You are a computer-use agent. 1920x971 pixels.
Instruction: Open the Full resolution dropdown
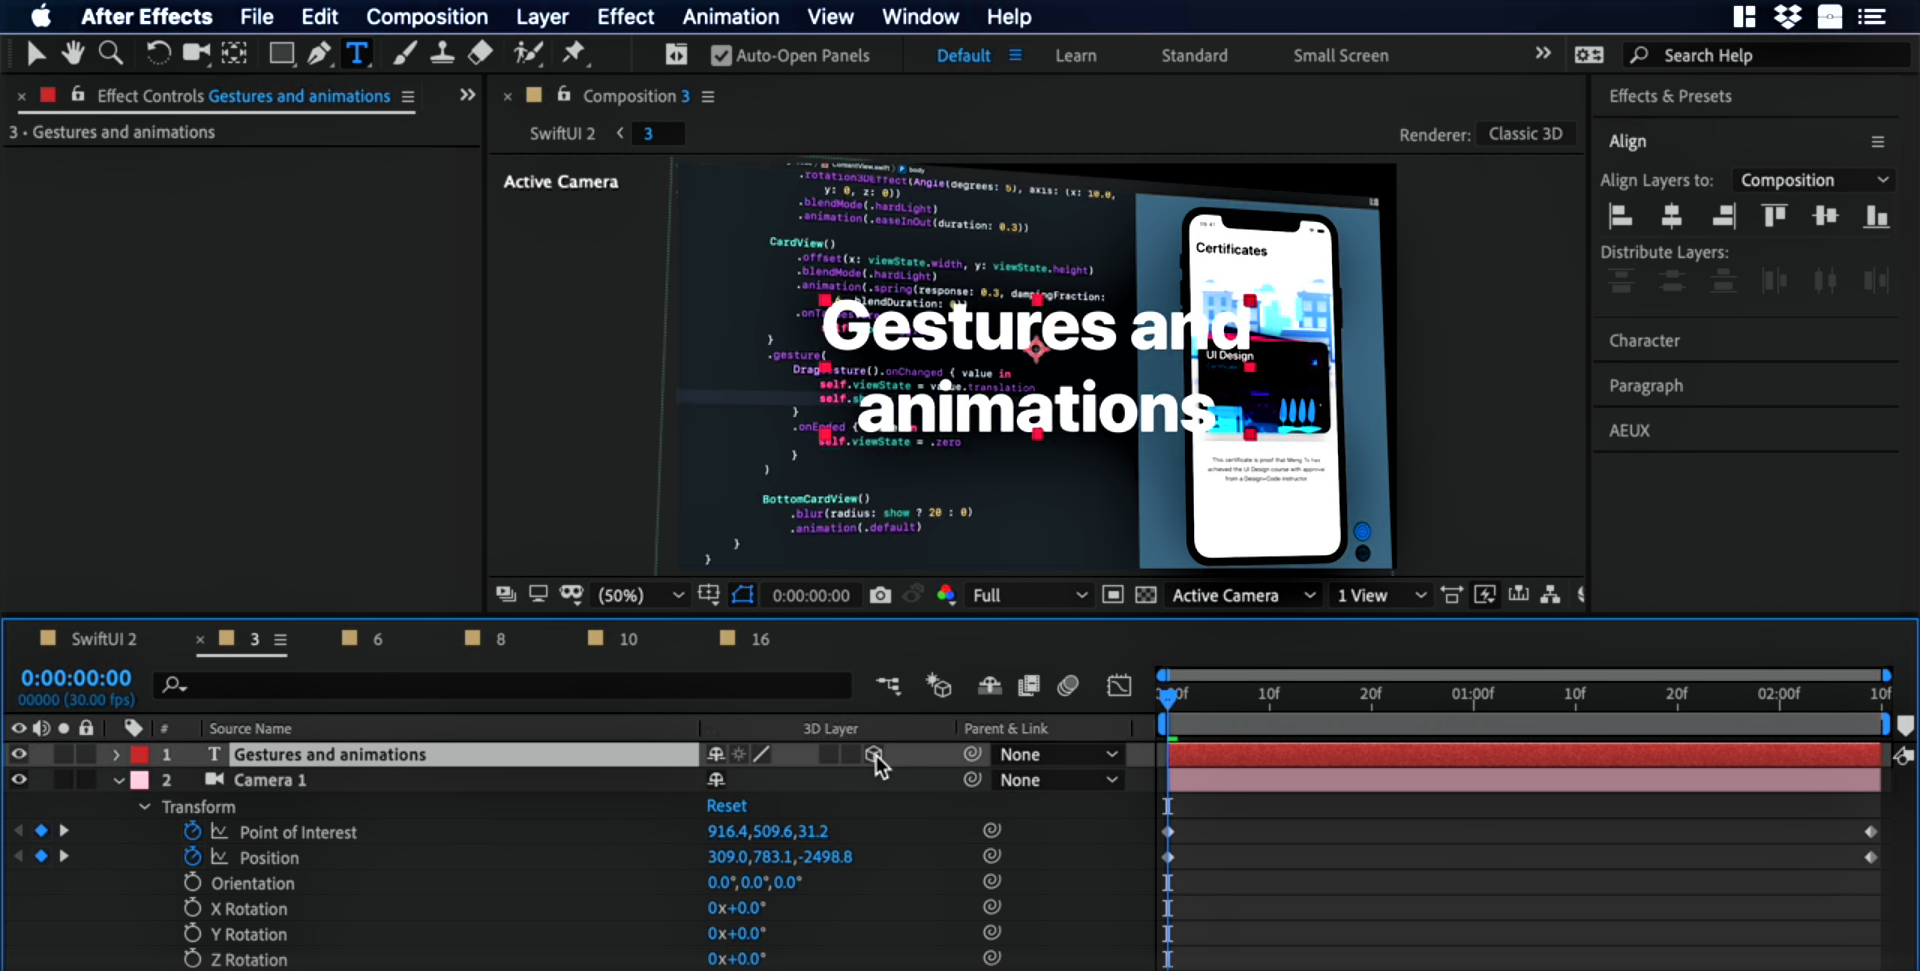pos(1029,595)
